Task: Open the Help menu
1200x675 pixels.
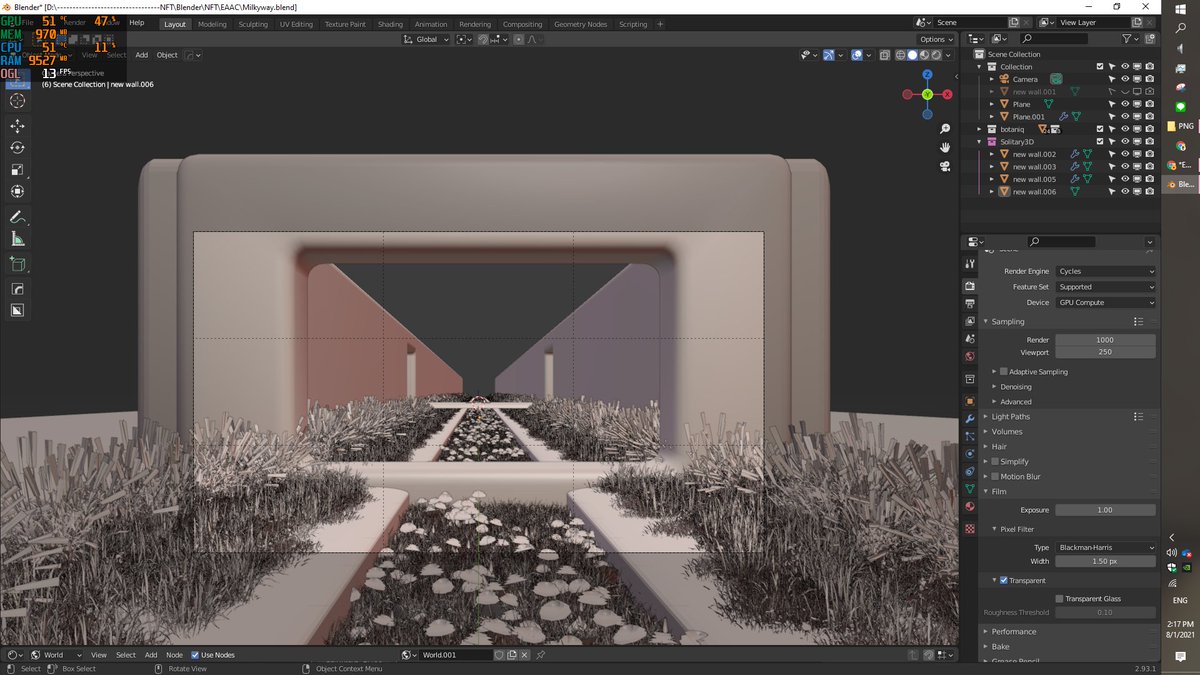Action: pyautogui.click(x=137, y=22)
